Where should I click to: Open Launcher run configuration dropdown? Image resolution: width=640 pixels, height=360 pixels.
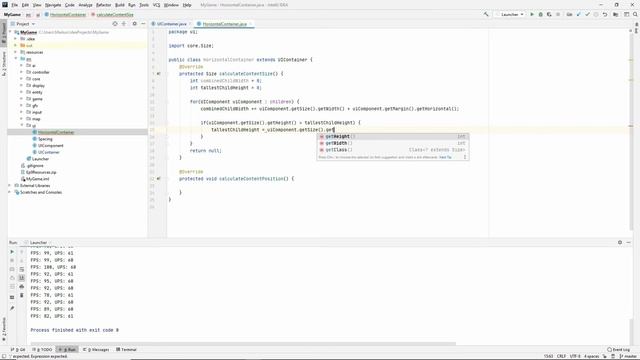[x=510, y=14]
